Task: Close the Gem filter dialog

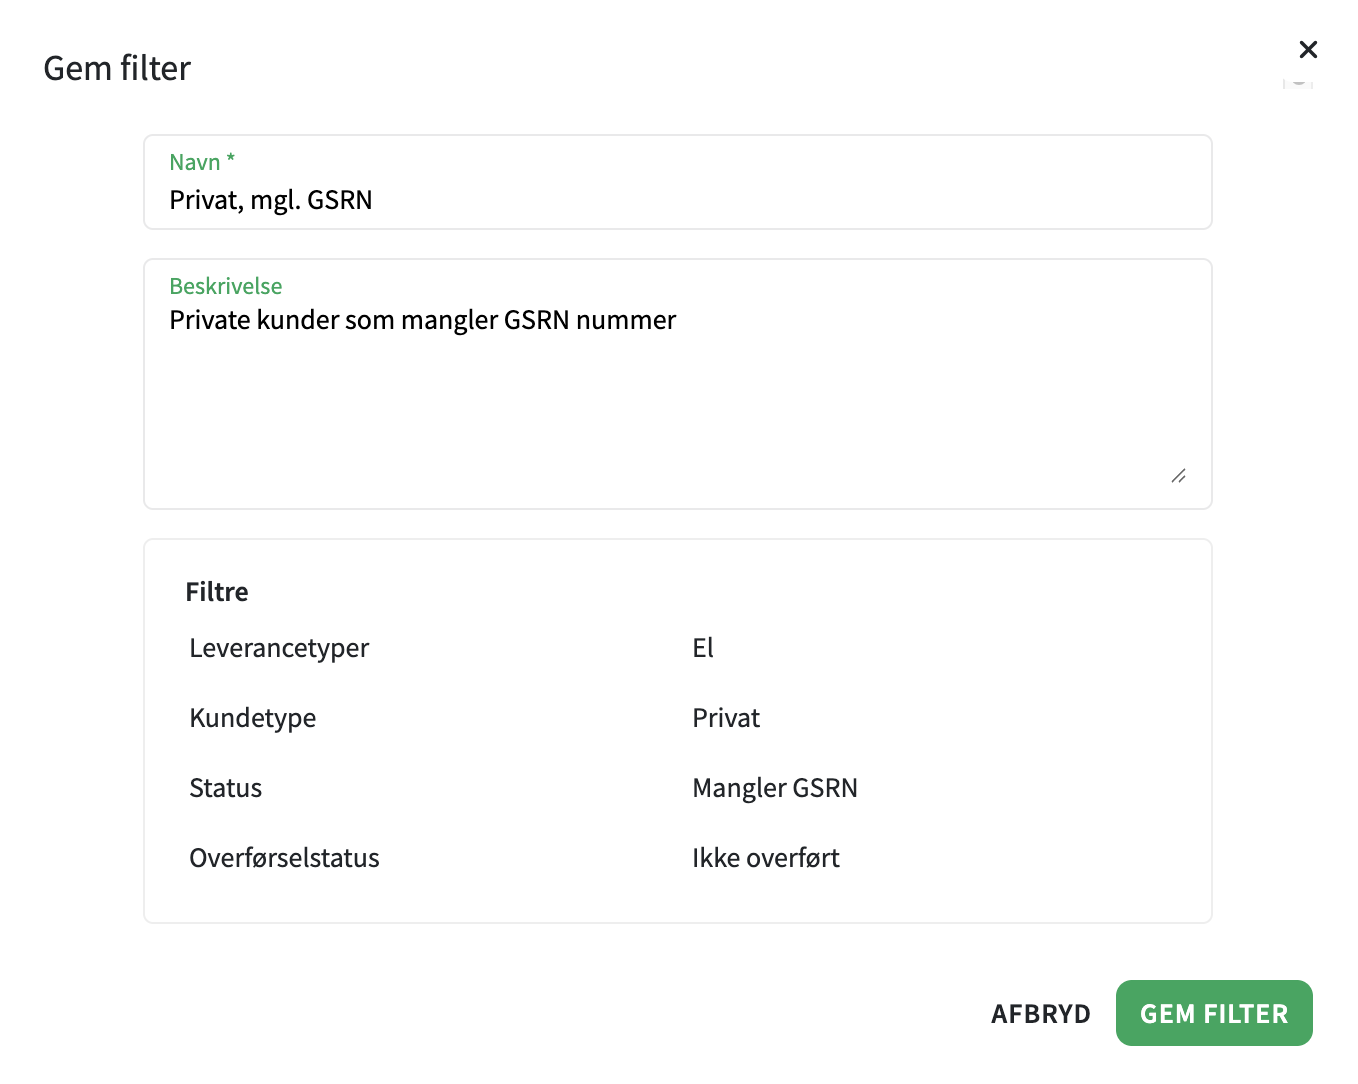Action: tap(1308, 49)
